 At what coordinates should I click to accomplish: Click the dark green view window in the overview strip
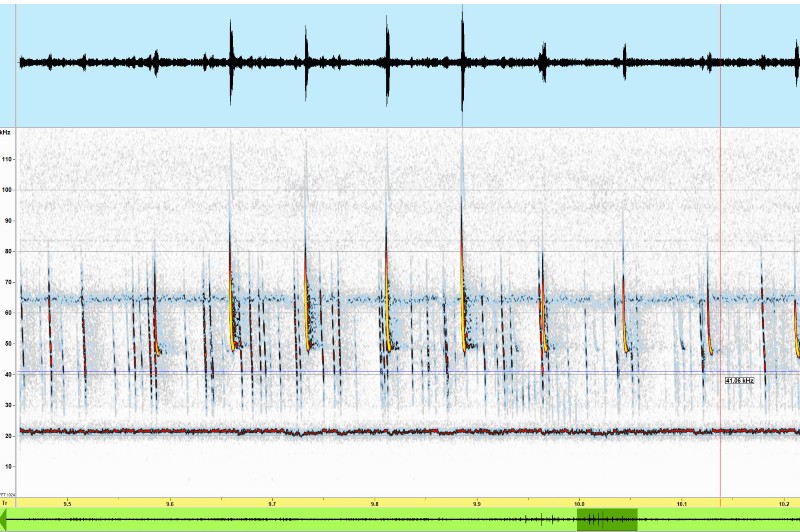click(x=606, y=520)
